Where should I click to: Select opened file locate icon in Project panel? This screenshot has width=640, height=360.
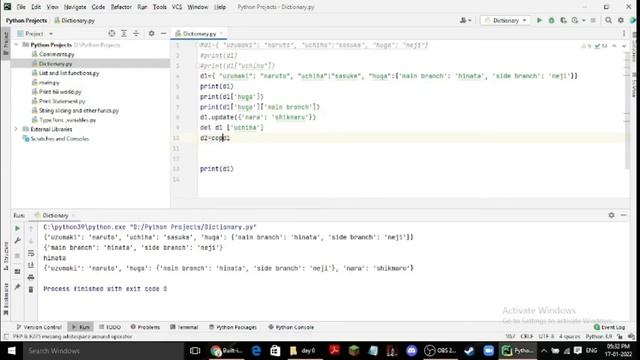[x=111, y=33]
